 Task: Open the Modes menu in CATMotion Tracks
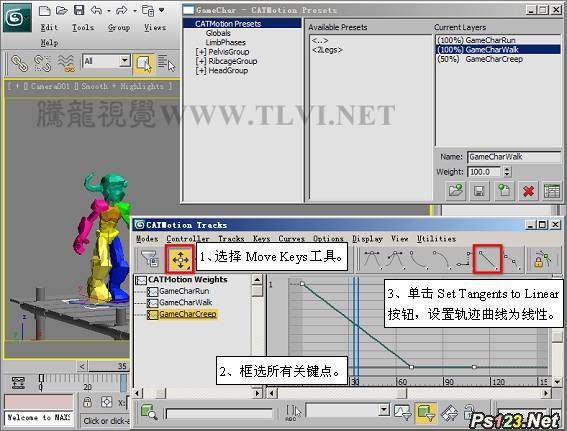point(147,239)
